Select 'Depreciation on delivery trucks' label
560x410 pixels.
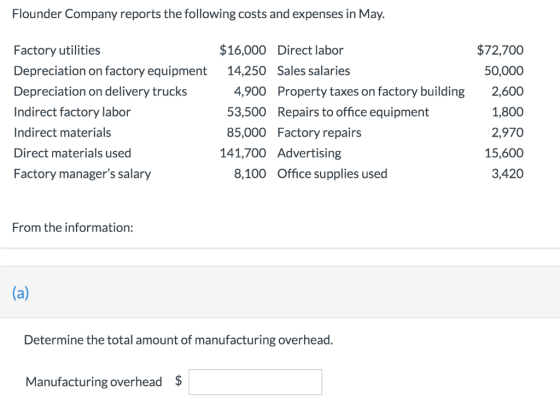click(100, 91)
